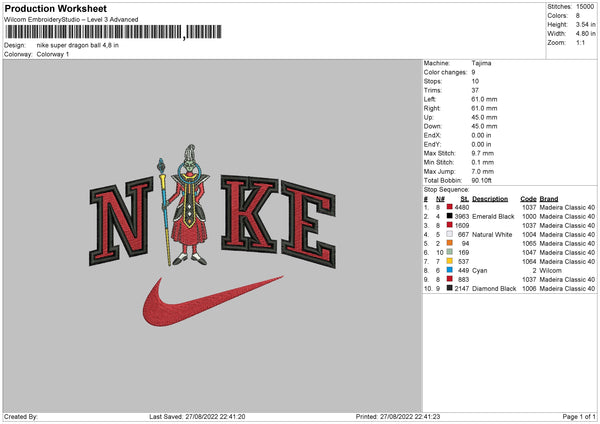This screenshot has height=424, width=600.
Task: Click the Stops value '10'
Action: click(475, 81)
